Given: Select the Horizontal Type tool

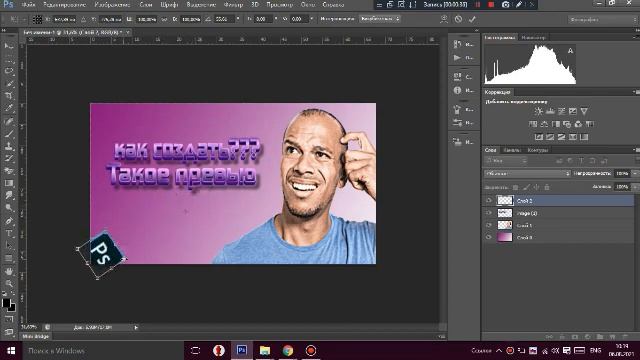Looking at the screenshot, I should 9,233.
